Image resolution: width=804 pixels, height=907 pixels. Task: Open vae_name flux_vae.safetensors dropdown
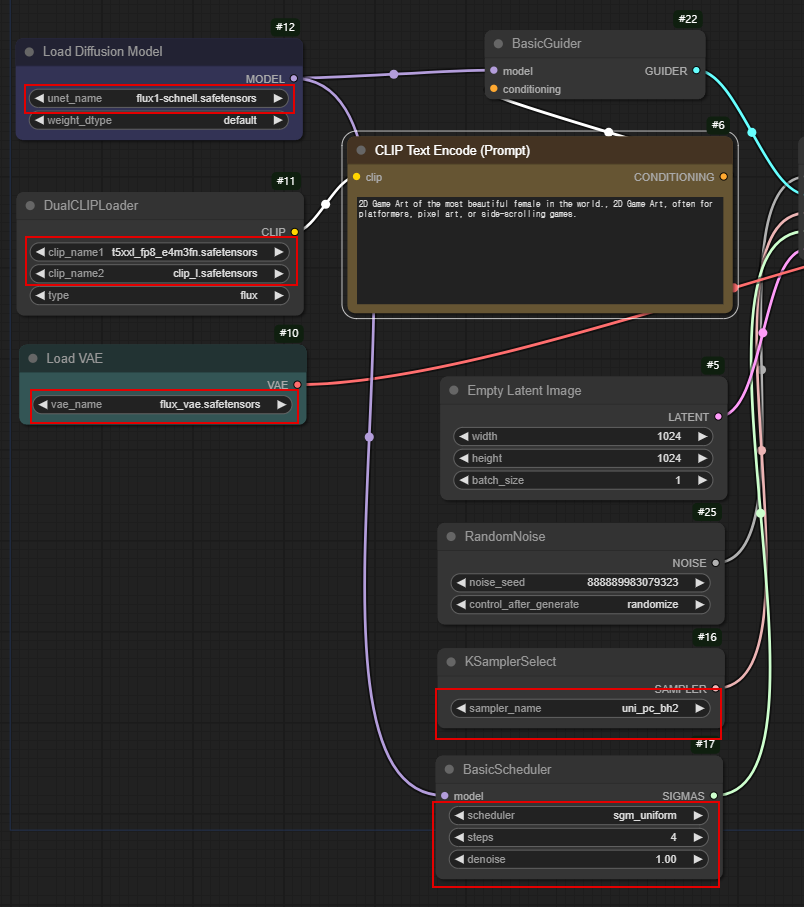[x=162, y=404]
